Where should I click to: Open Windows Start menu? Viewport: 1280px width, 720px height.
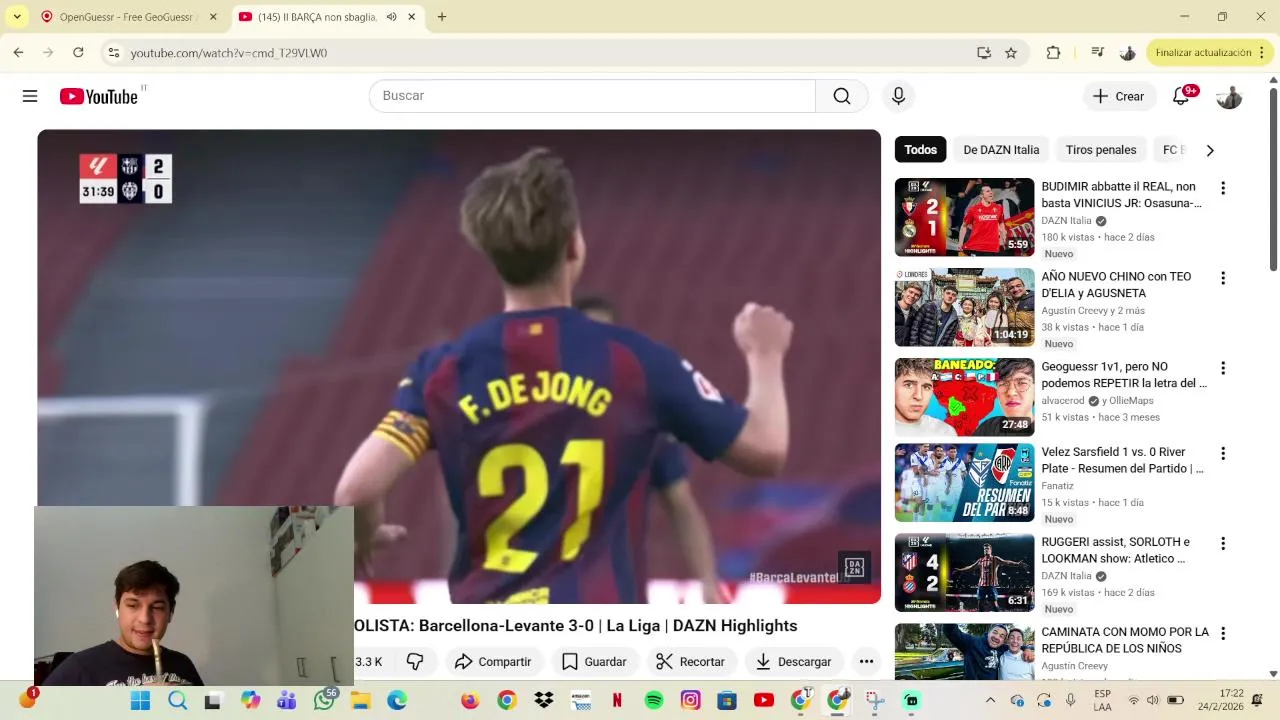coord(140,700)
